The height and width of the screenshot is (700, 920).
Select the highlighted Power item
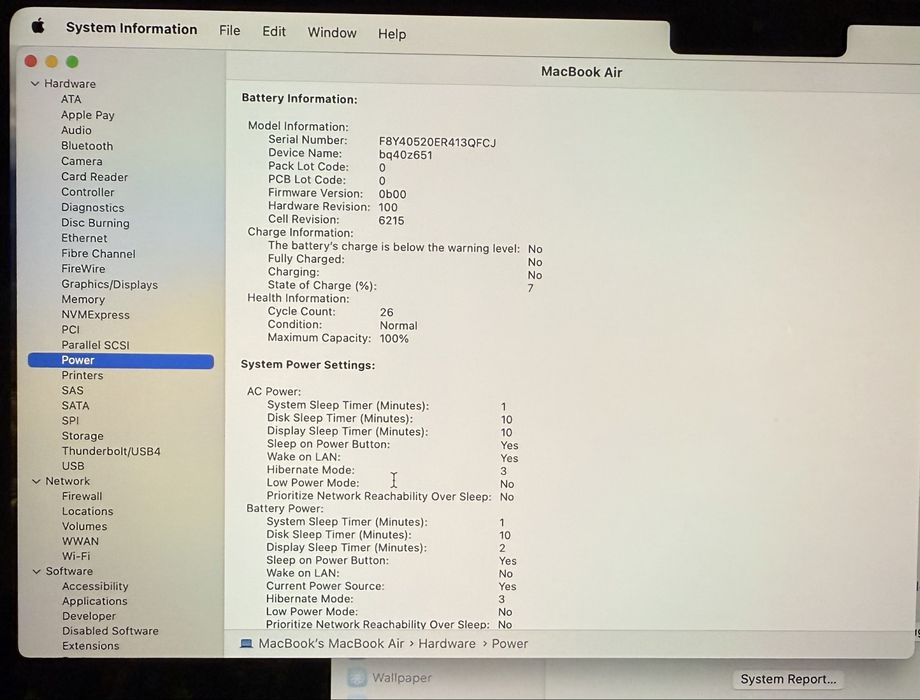[121, 360]
